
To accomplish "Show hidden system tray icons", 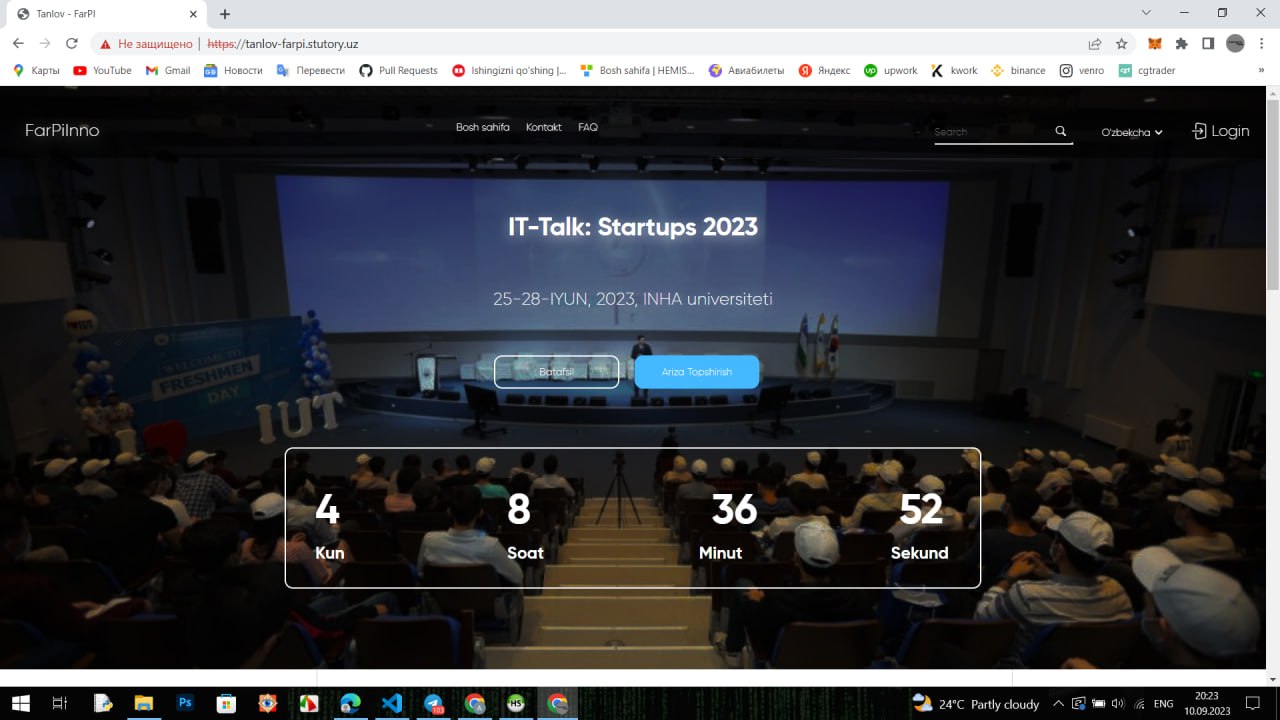I will click(x=1058, y=704).
